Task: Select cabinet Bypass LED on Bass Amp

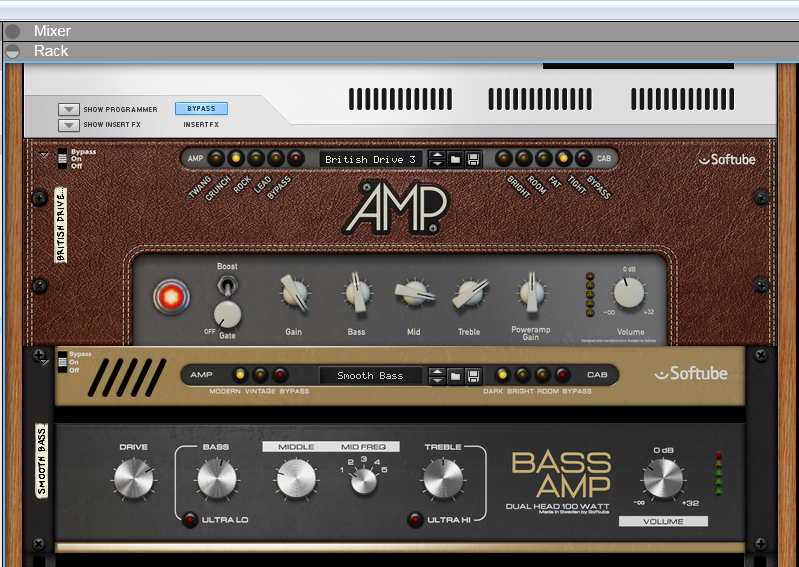Action: (562, 375)
